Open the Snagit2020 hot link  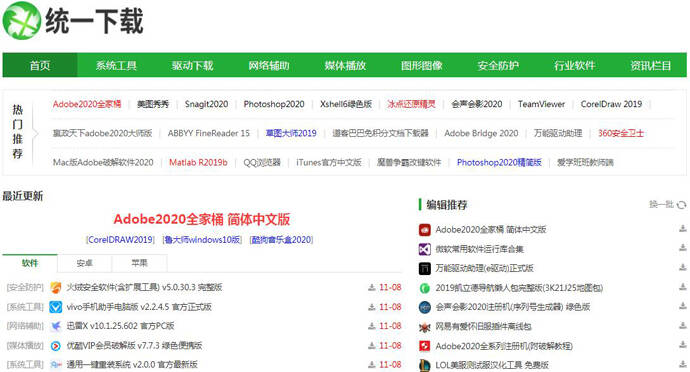tap(206, 104)
